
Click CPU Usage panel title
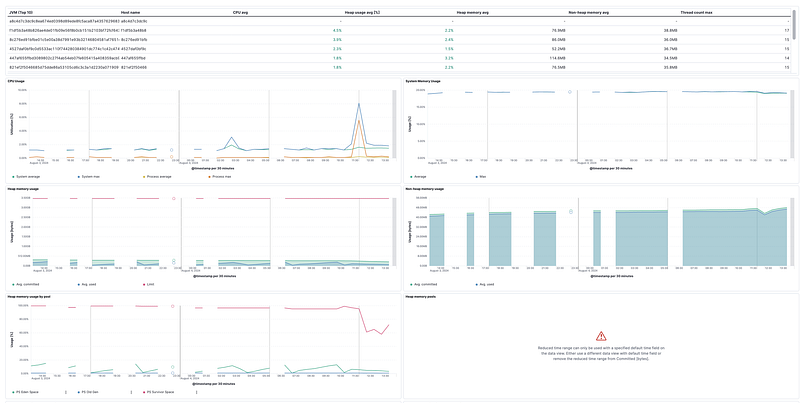click(x=16, y=81)
